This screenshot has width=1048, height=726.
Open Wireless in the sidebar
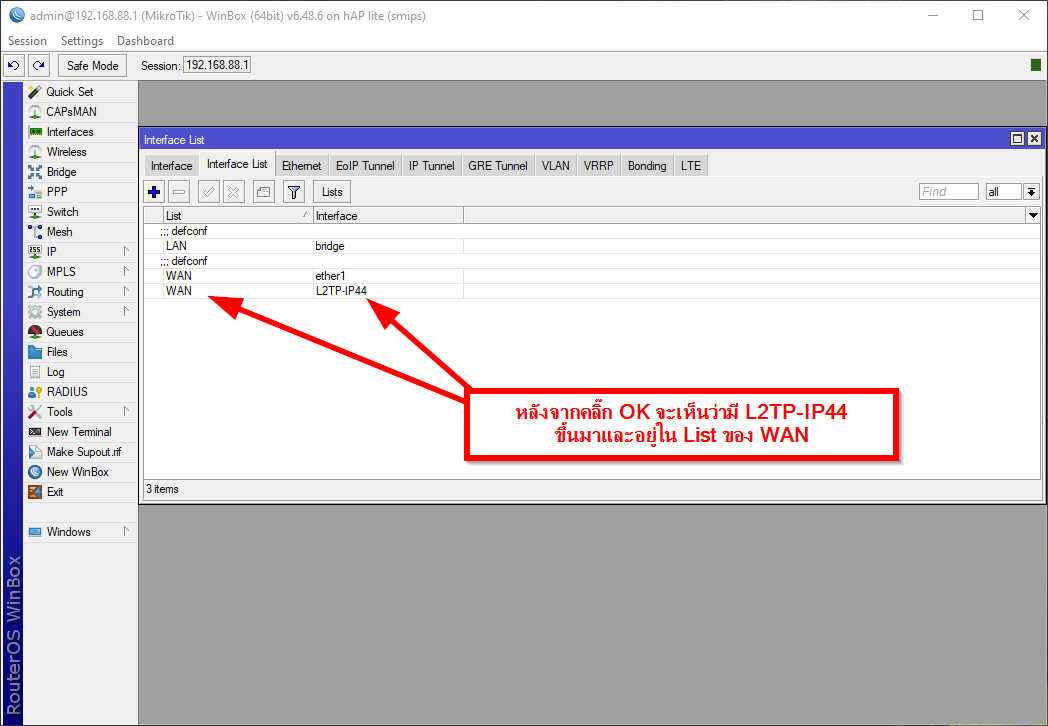coord(80,152)
